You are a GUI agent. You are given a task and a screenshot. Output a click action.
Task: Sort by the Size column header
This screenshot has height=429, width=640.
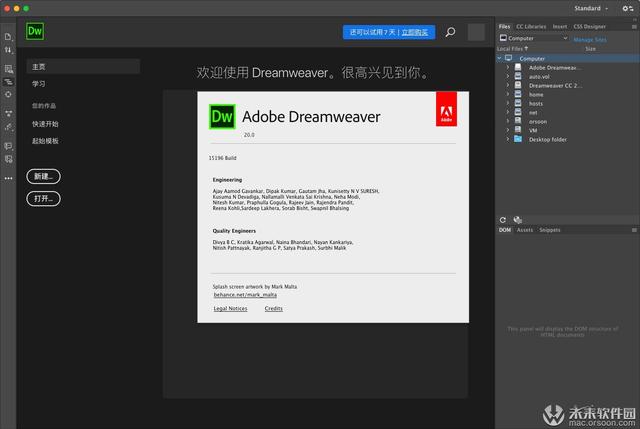590,49
